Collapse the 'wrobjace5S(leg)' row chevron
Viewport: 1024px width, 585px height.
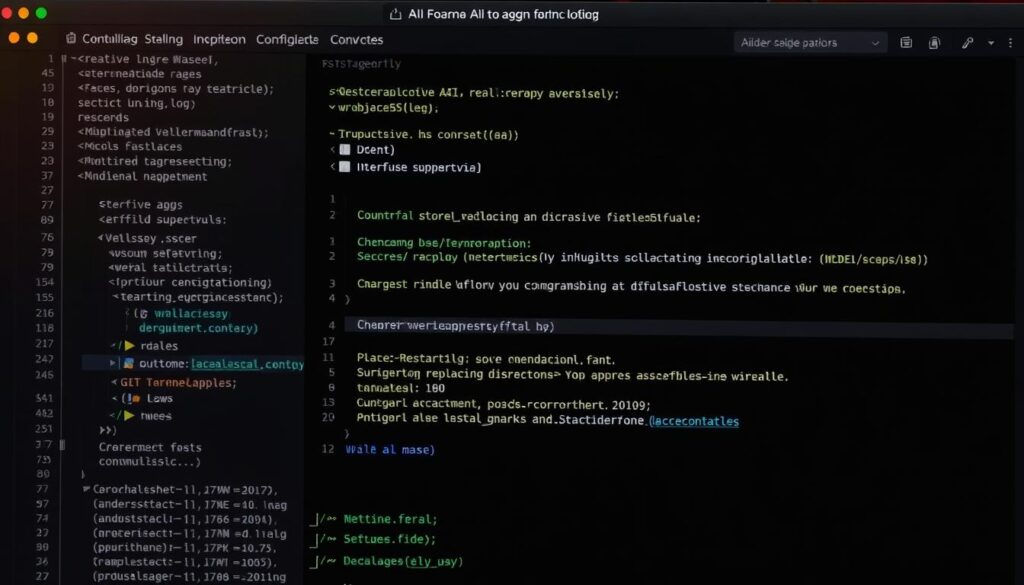tap(332, 108)
